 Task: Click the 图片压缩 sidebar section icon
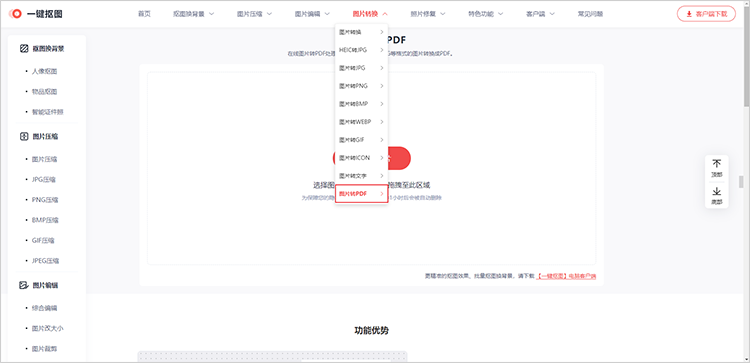pos(23,136)
